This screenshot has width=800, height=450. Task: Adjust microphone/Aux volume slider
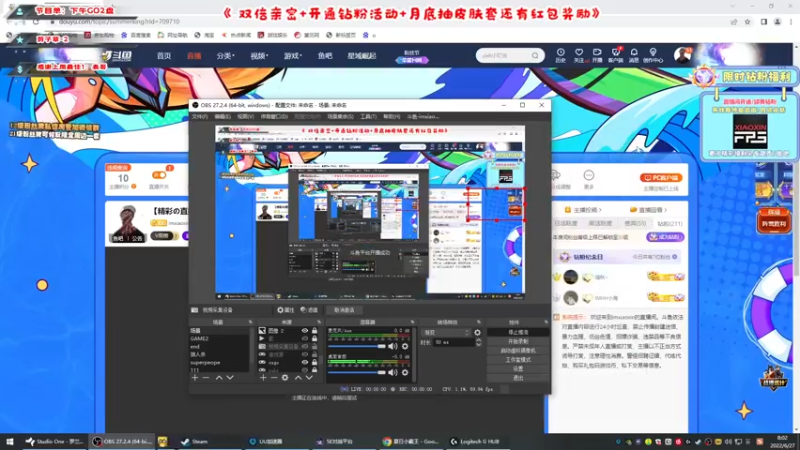point(357,346)
